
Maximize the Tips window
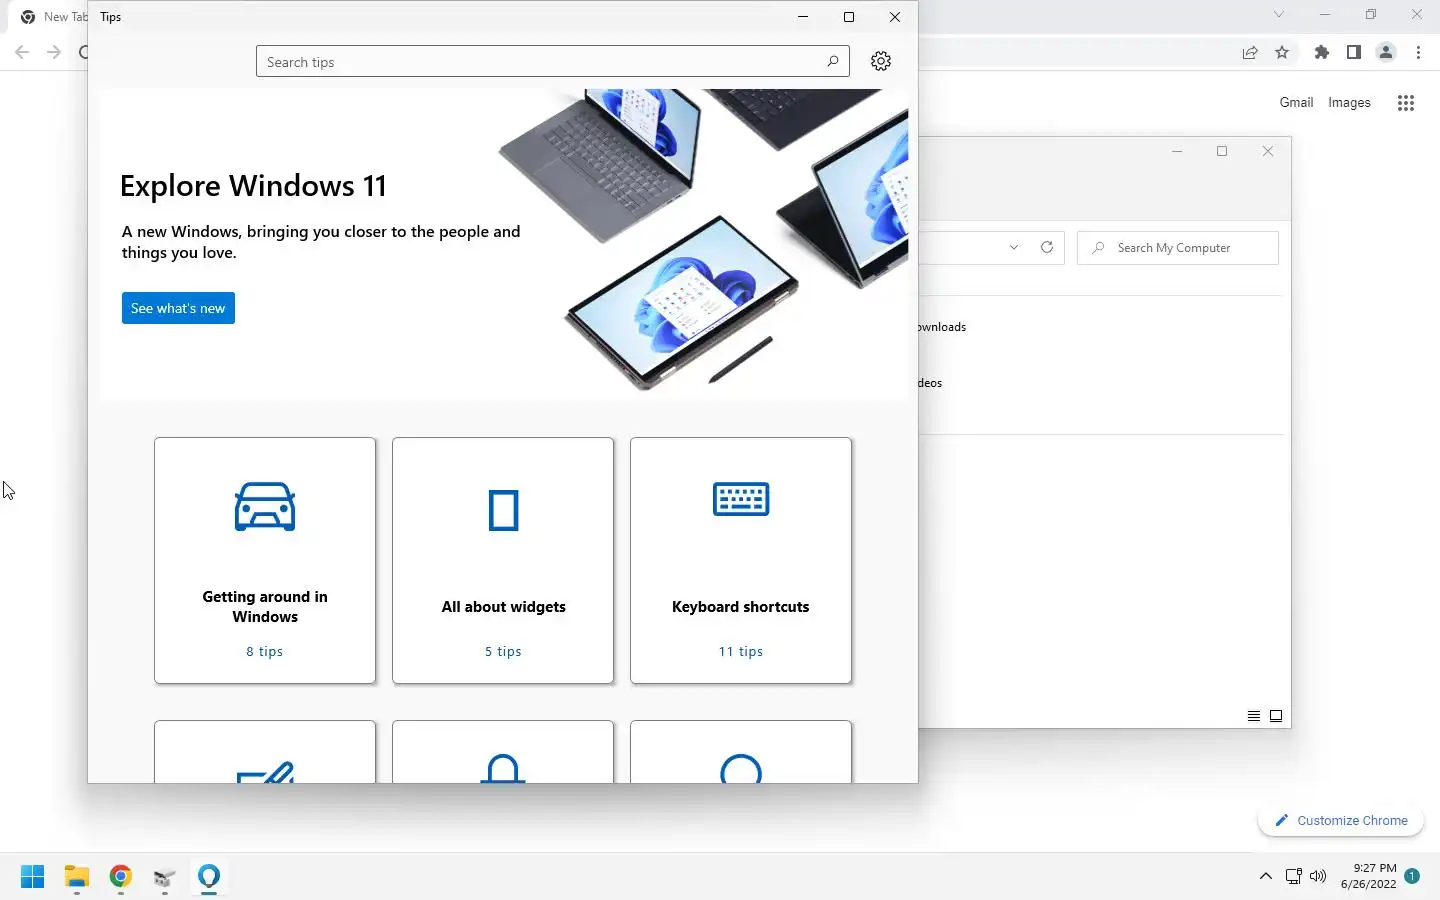pyautogui.click(x=849, y=17)
